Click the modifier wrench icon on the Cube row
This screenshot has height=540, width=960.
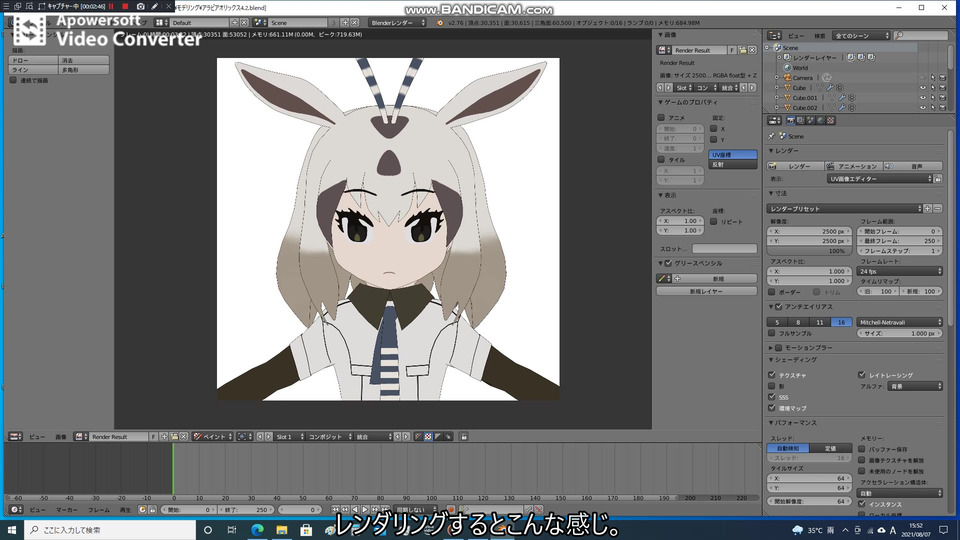(830, 88)
